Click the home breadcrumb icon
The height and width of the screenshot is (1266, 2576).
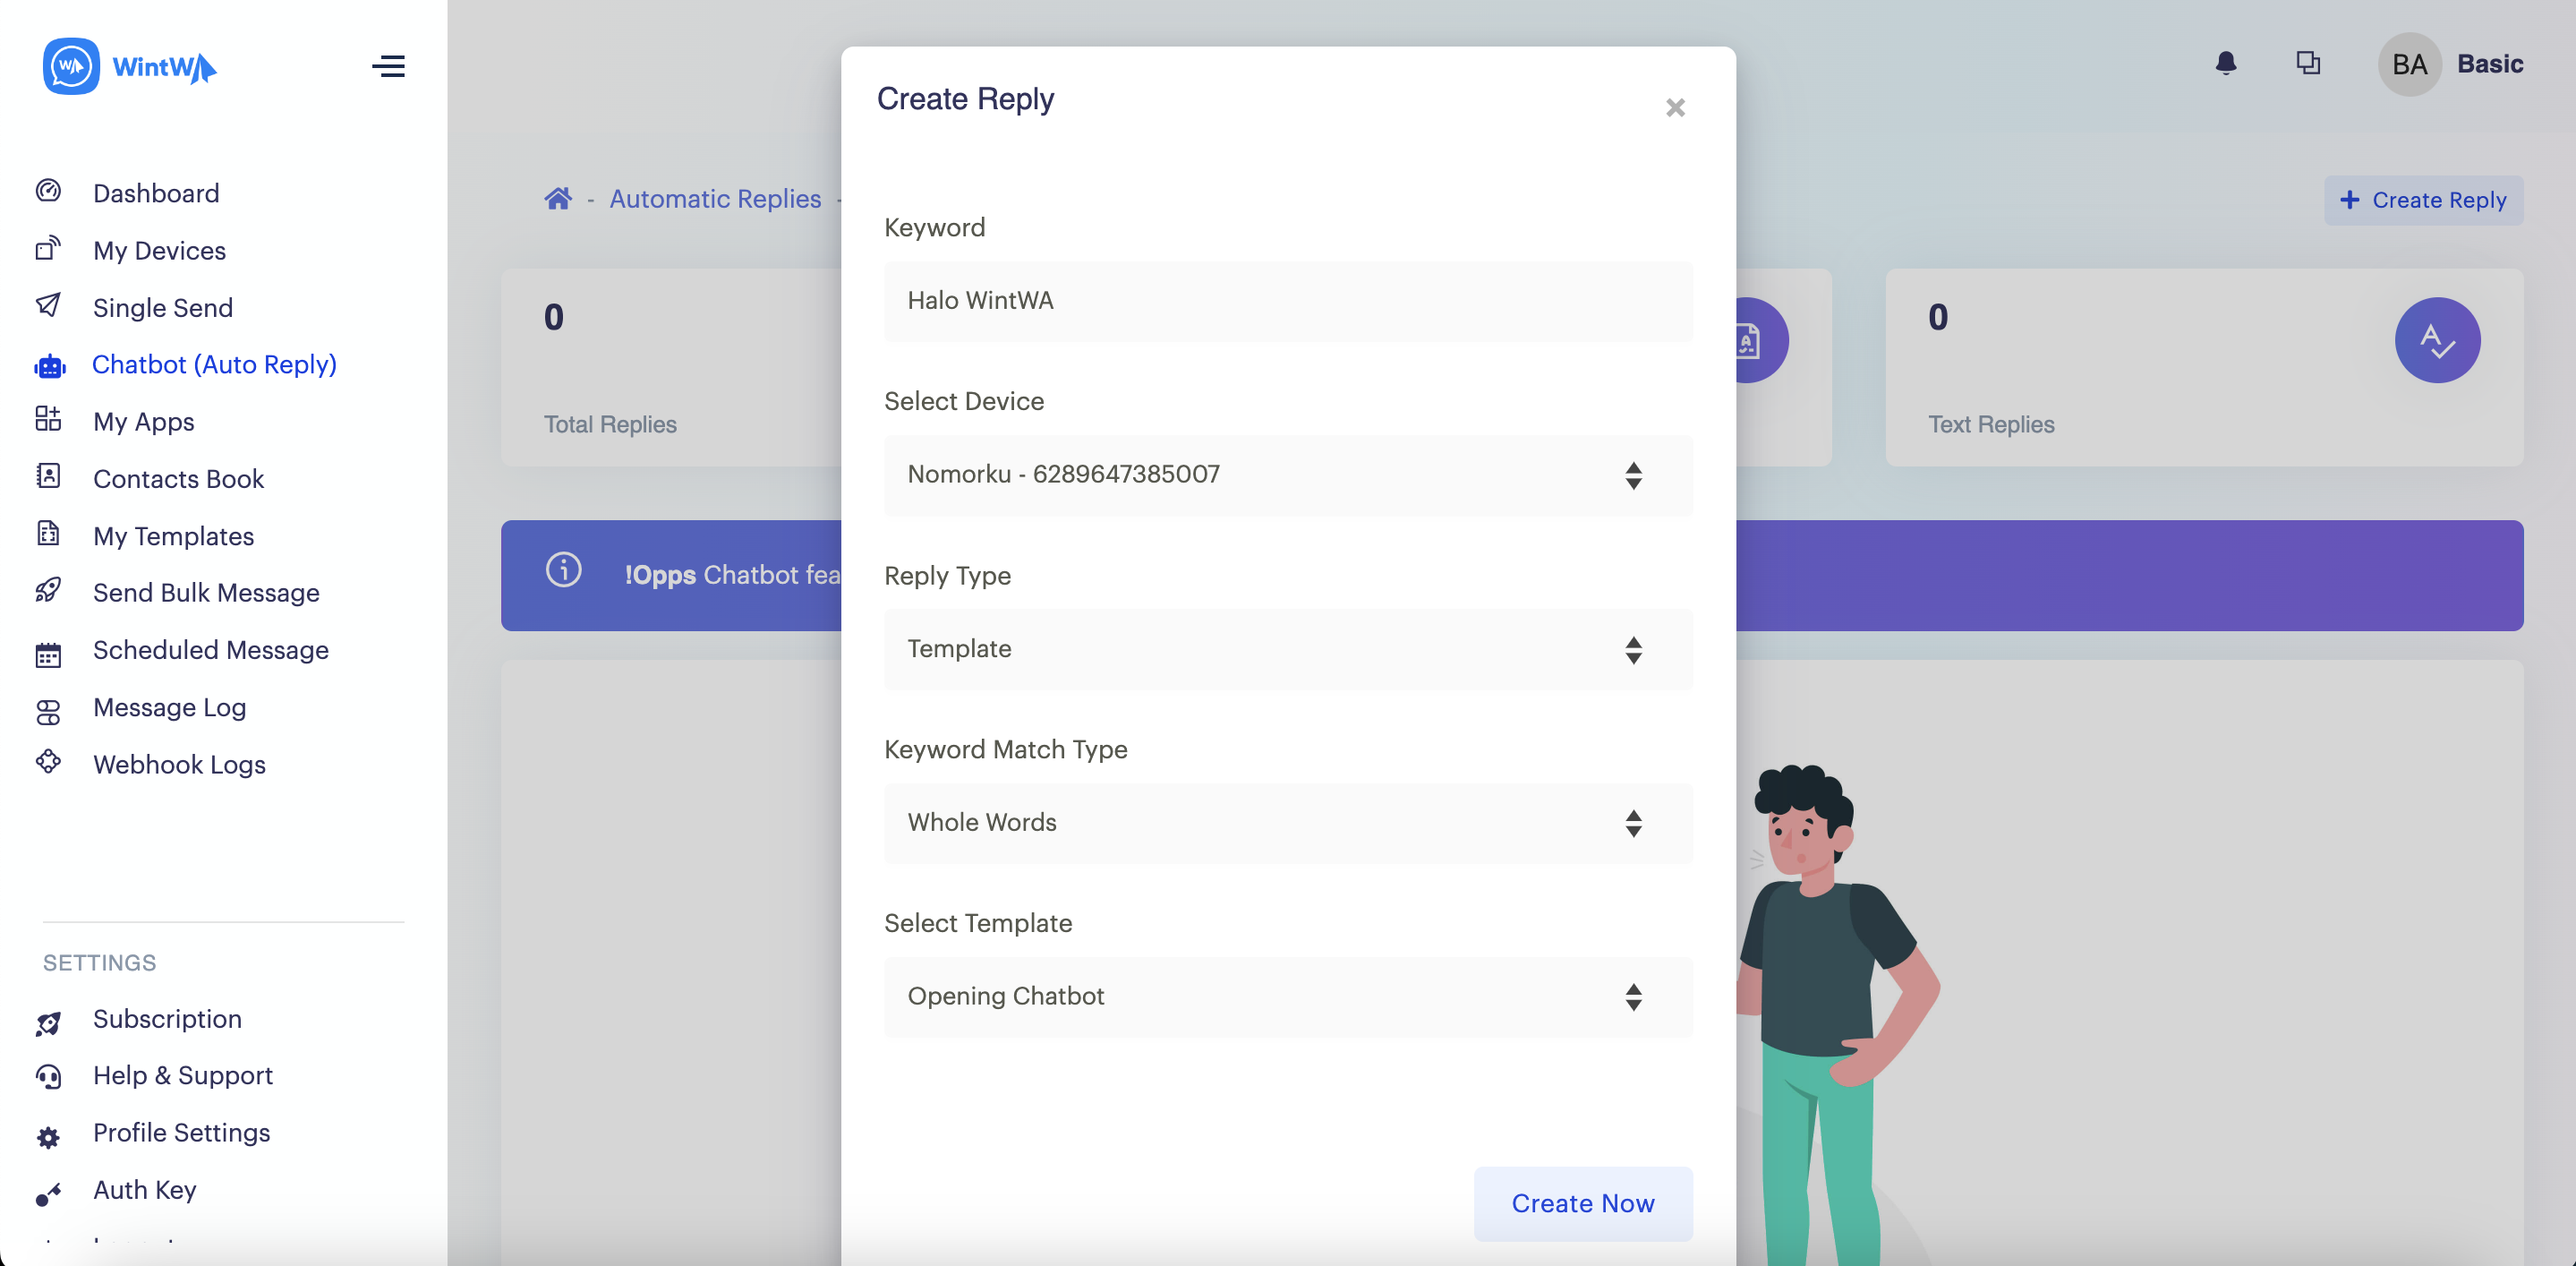[x=558, y=199]
